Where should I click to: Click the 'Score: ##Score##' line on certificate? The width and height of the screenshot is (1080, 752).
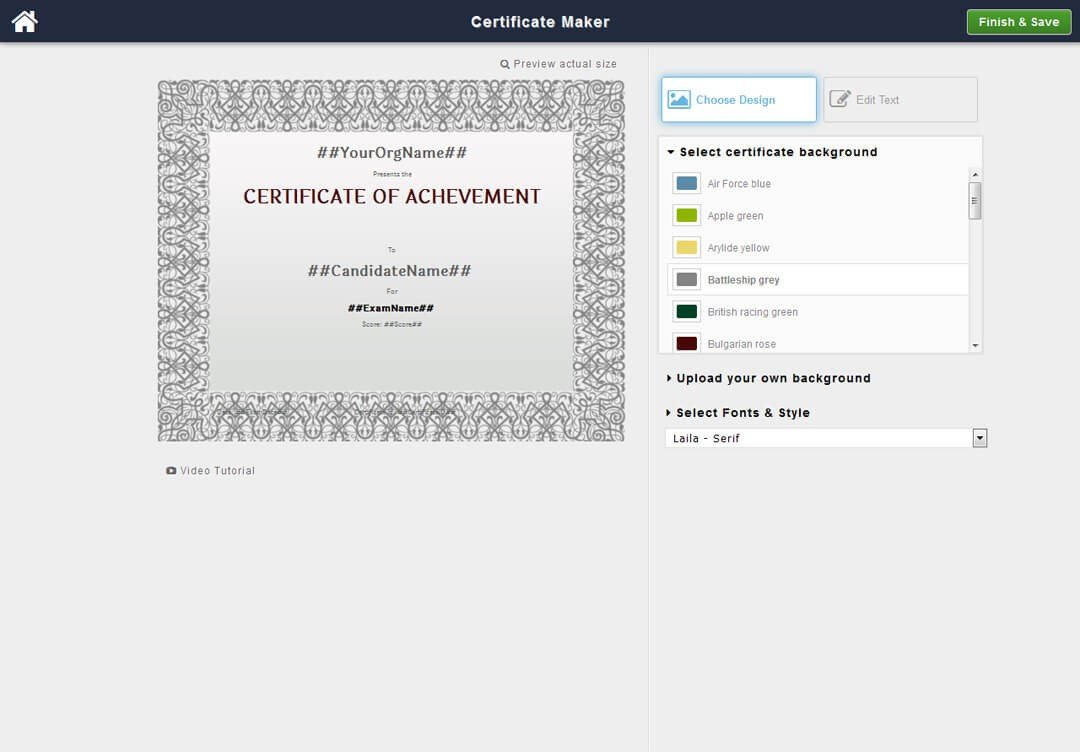392,324
